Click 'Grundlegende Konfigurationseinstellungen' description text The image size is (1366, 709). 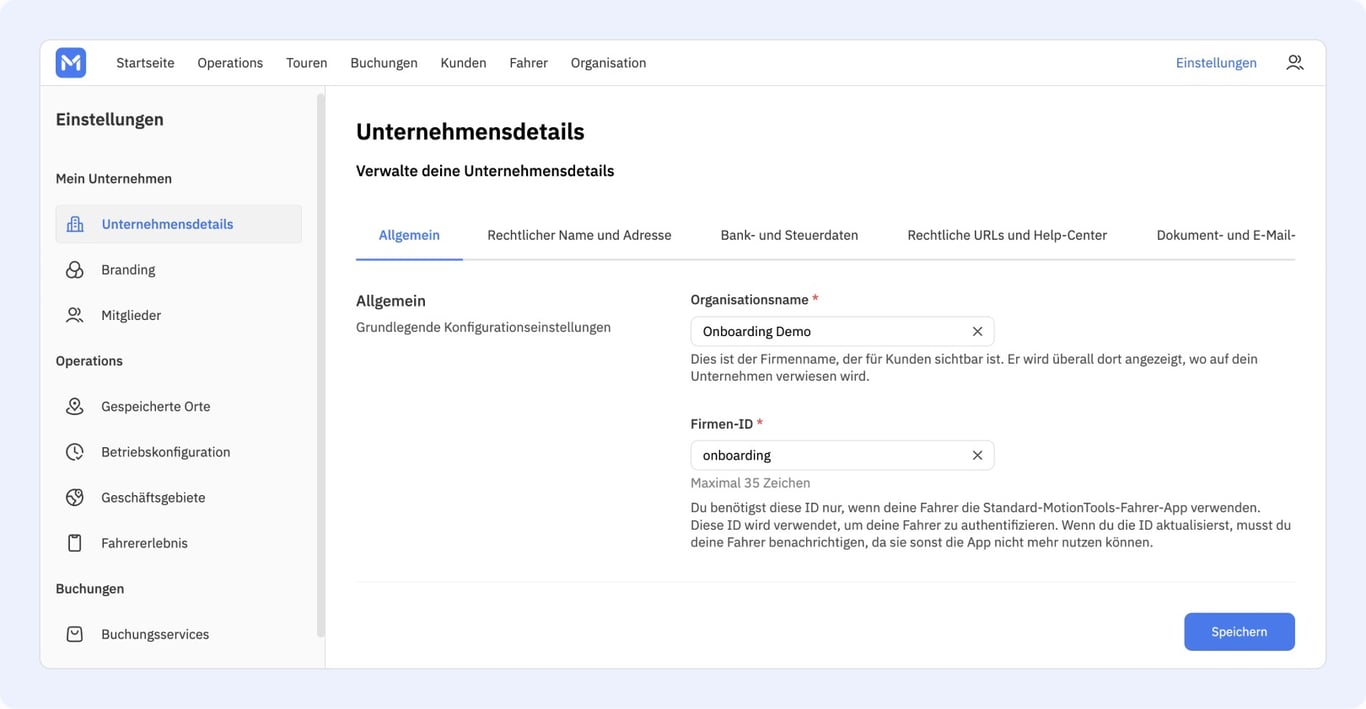(483, 327)
